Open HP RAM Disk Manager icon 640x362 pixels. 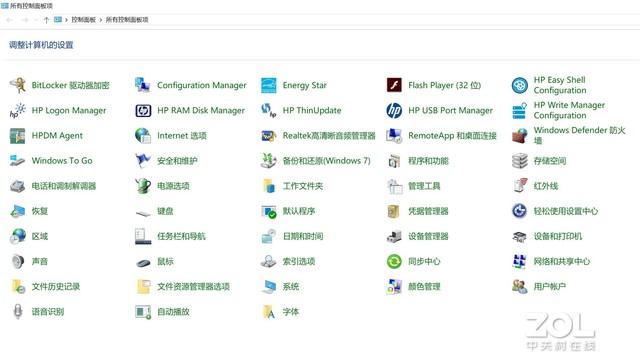(143, 111)
